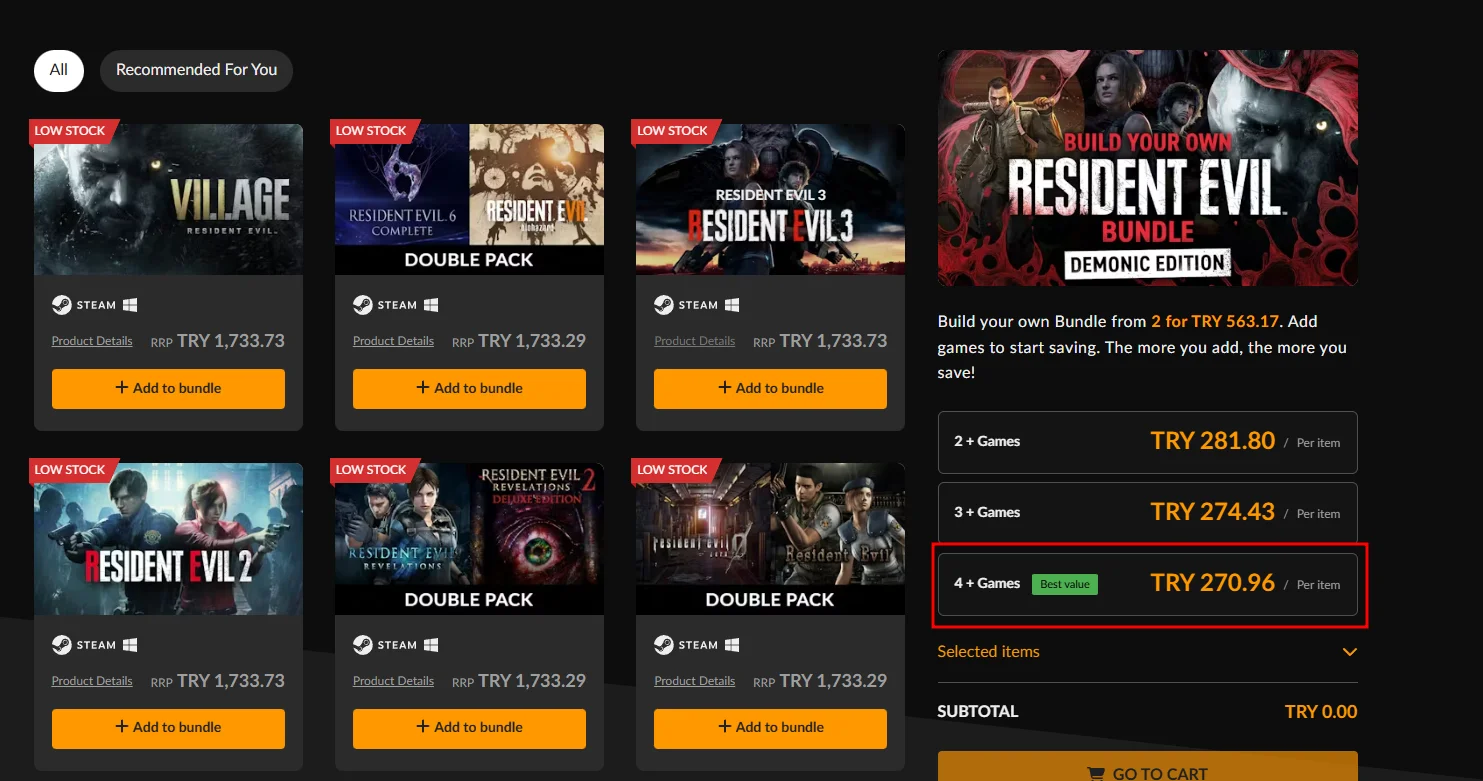Open Product Details for Resident Evil Village

(x=92, y=341)
